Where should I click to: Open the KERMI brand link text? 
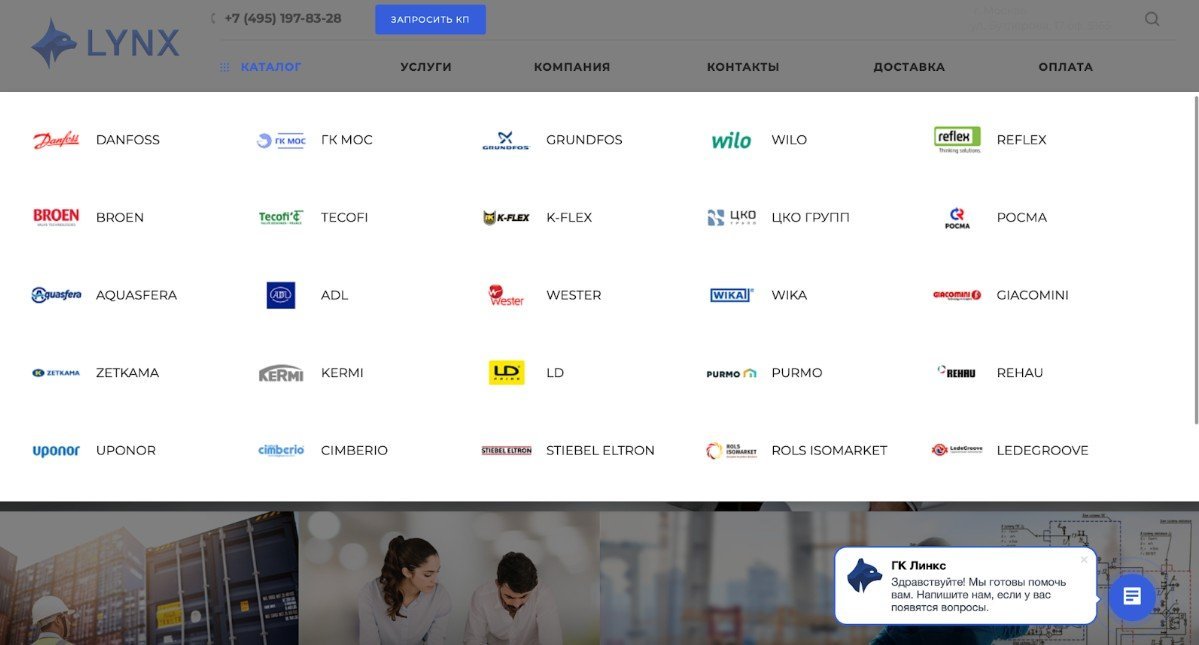tap(343, 373)
